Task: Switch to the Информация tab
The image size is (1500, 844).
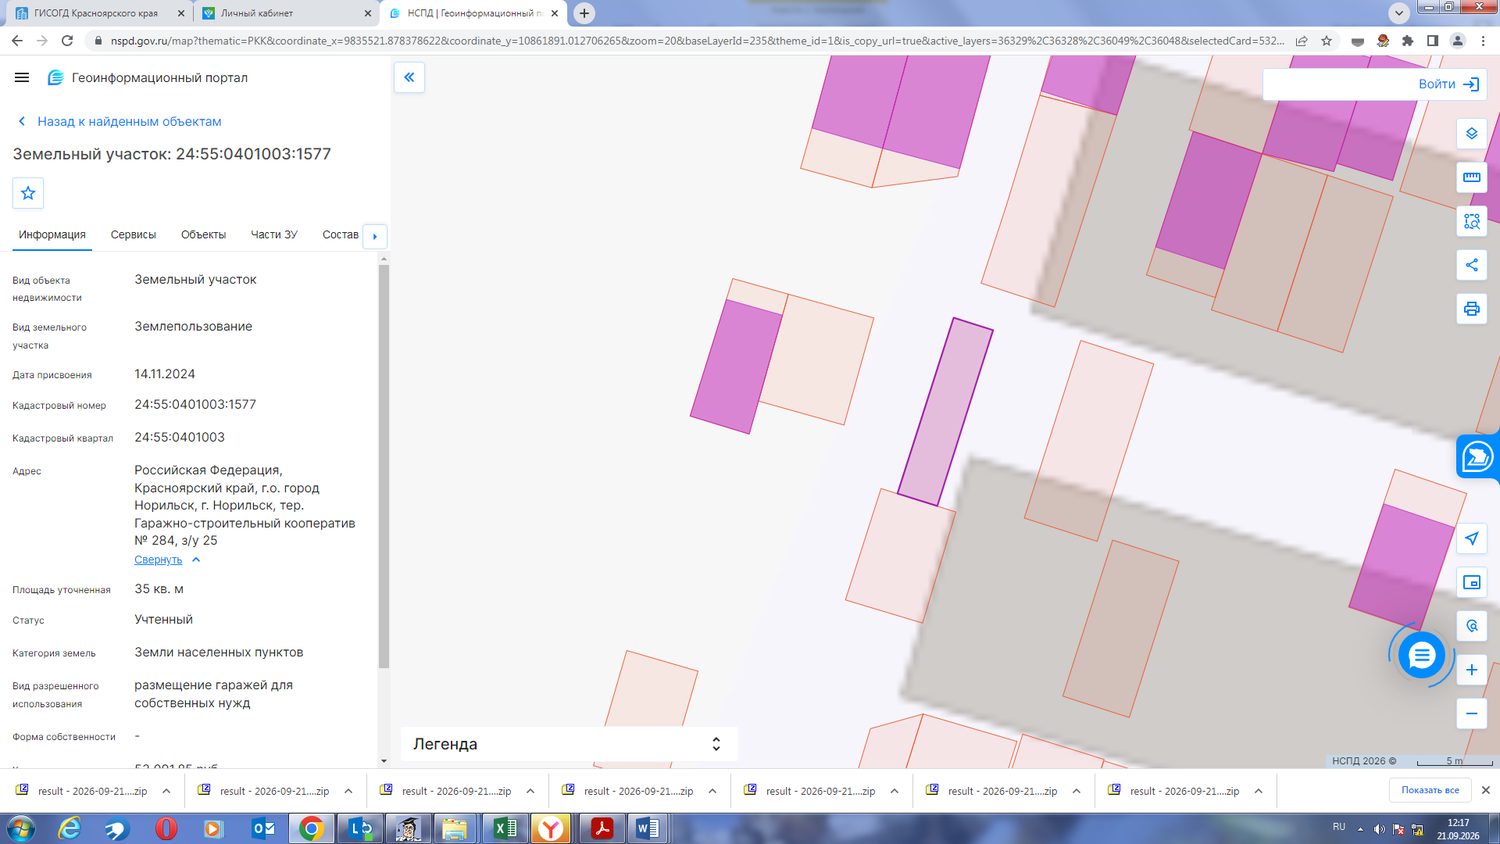Action: pyautogui.click(x=52, y=235)
